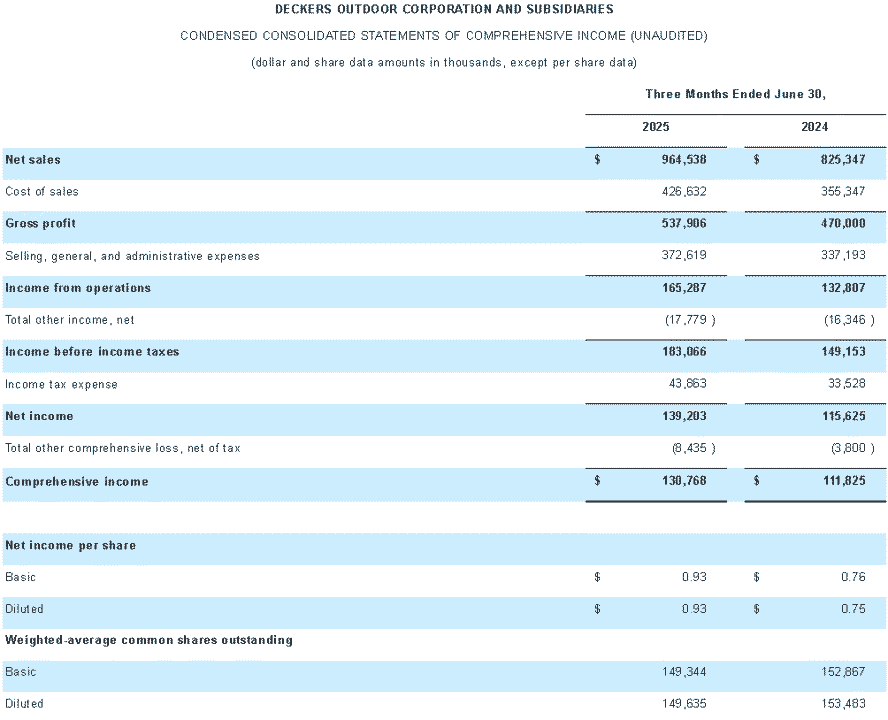Select the Income tax expense label
Screen dimensions: 888x720
coord(61,384)
